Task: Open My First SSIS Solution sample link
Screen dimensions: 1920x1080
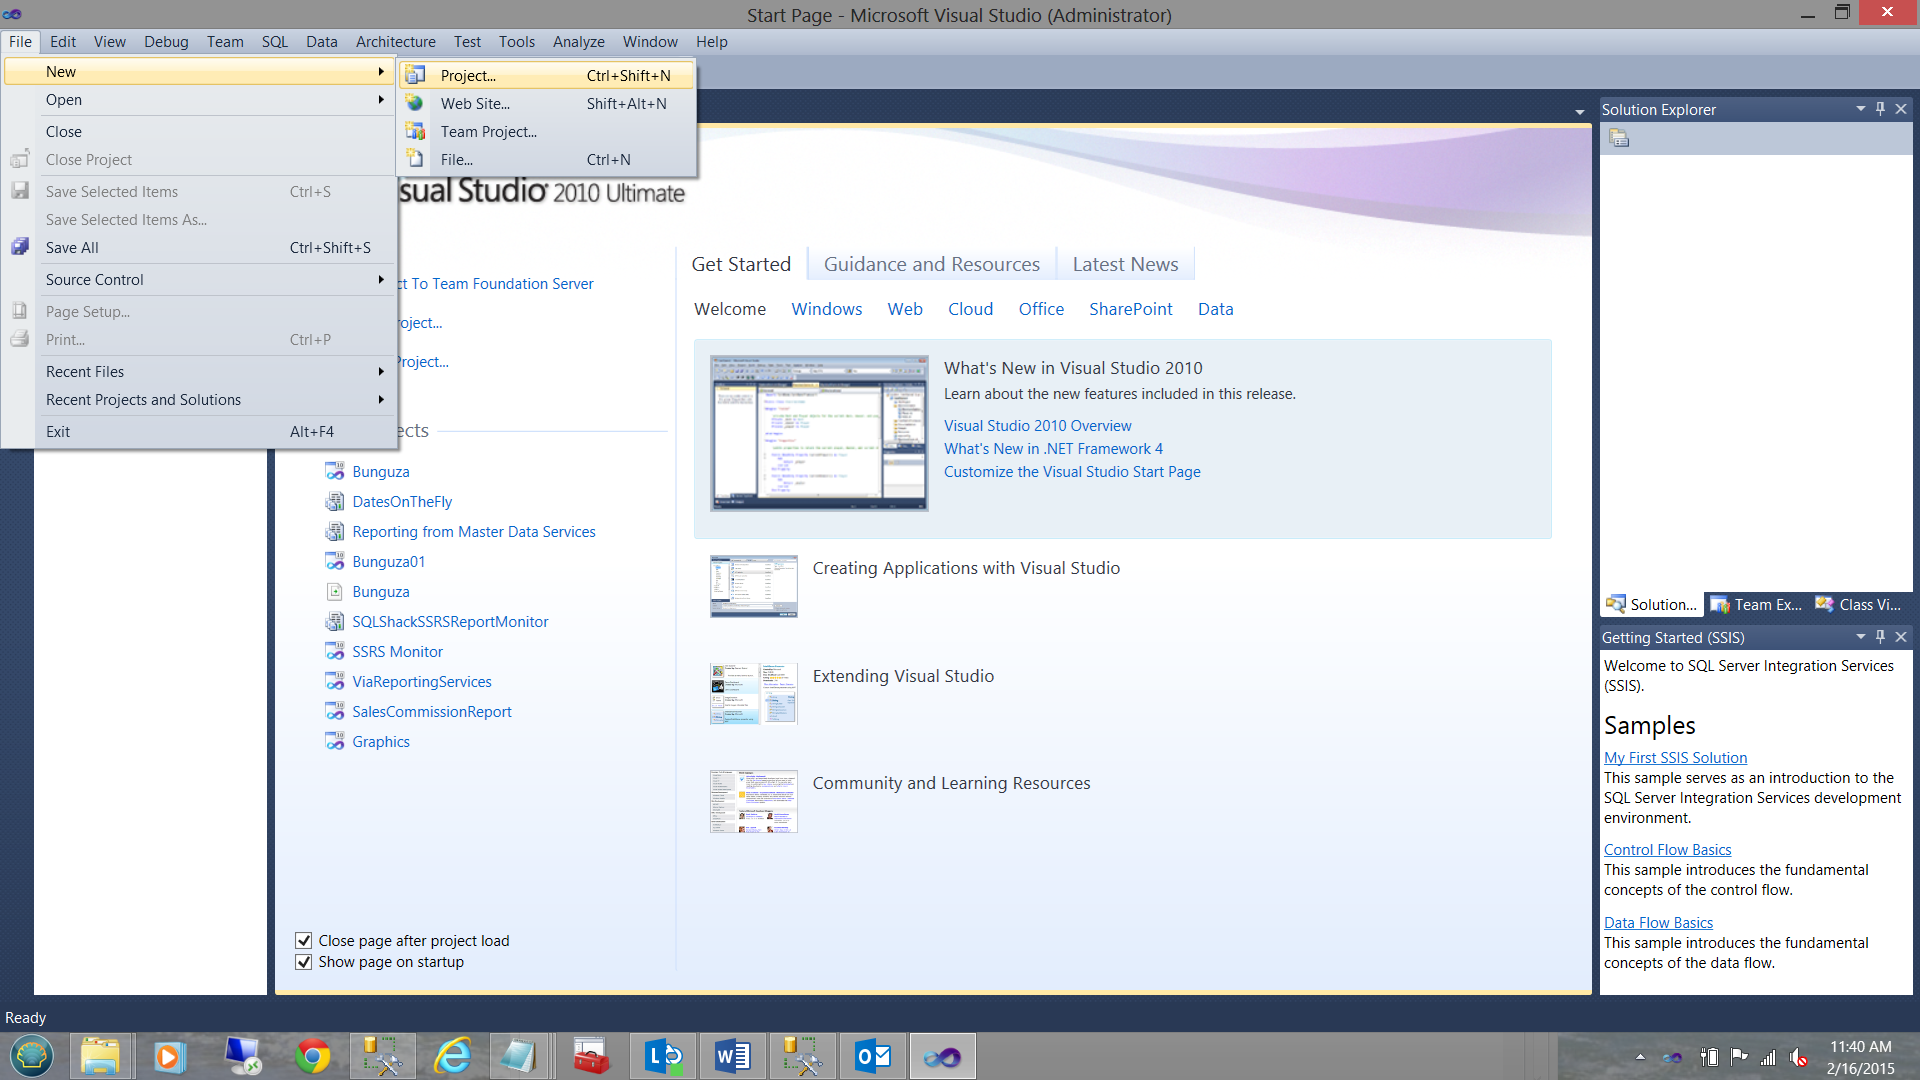Action: point(1675,758)
